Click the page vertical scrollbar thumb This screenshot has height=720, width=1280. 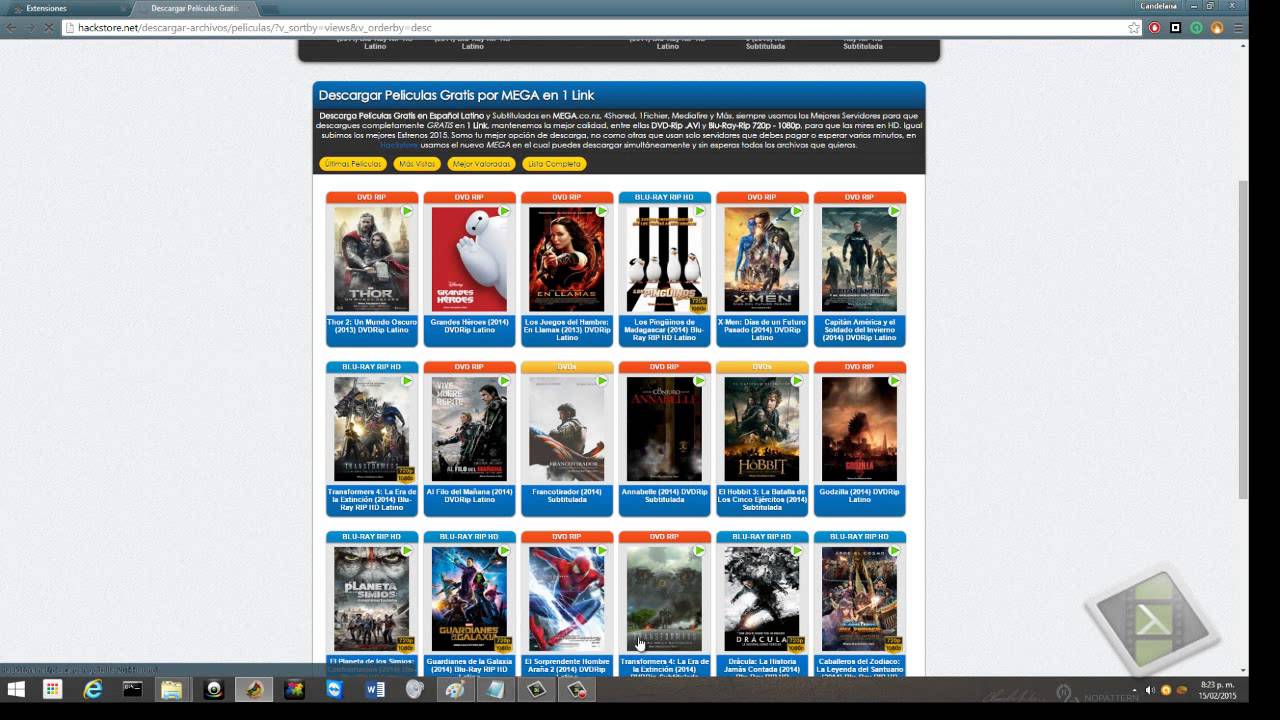tap(1243, 340)
